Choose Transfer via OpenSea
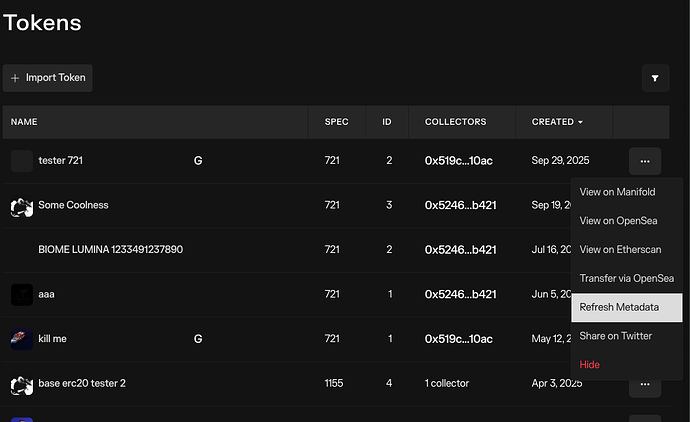This screenshot has width=690, height=422. (x=626, y=278)
